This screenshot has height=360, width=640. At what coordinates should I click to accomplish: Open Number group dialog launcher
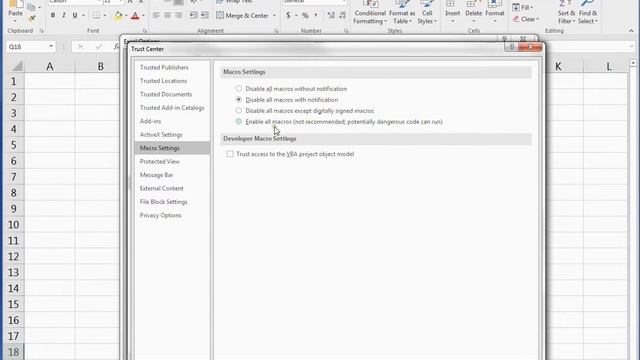[x=346, y=31]
